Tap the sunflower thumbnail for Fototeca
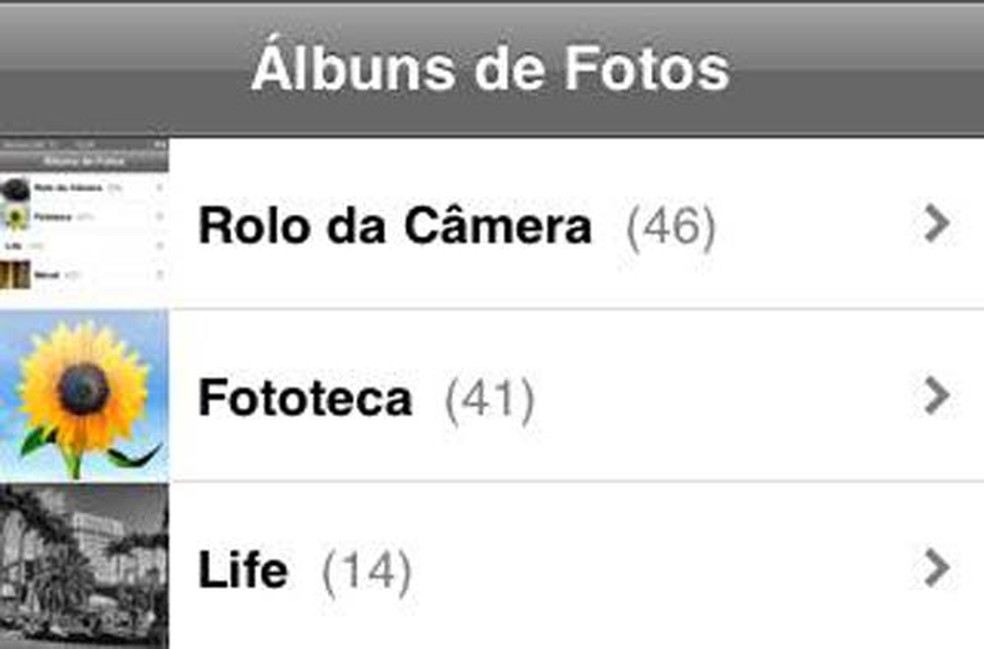The image size is (984, 649). tap(84, 395)
